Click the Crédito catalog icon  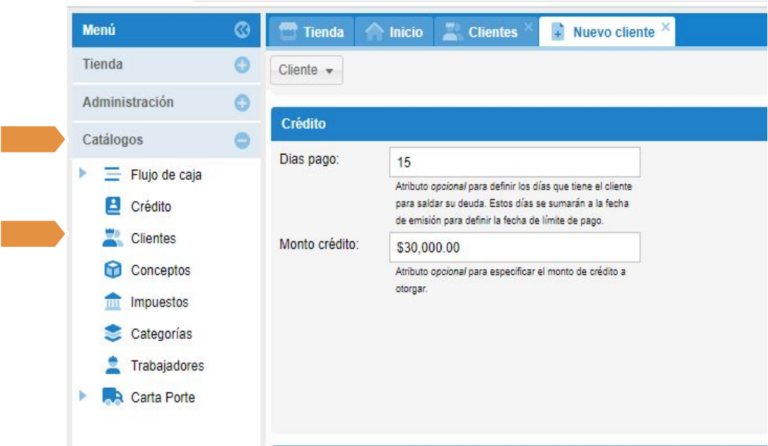pyautogui.click(x=113, y=206)
